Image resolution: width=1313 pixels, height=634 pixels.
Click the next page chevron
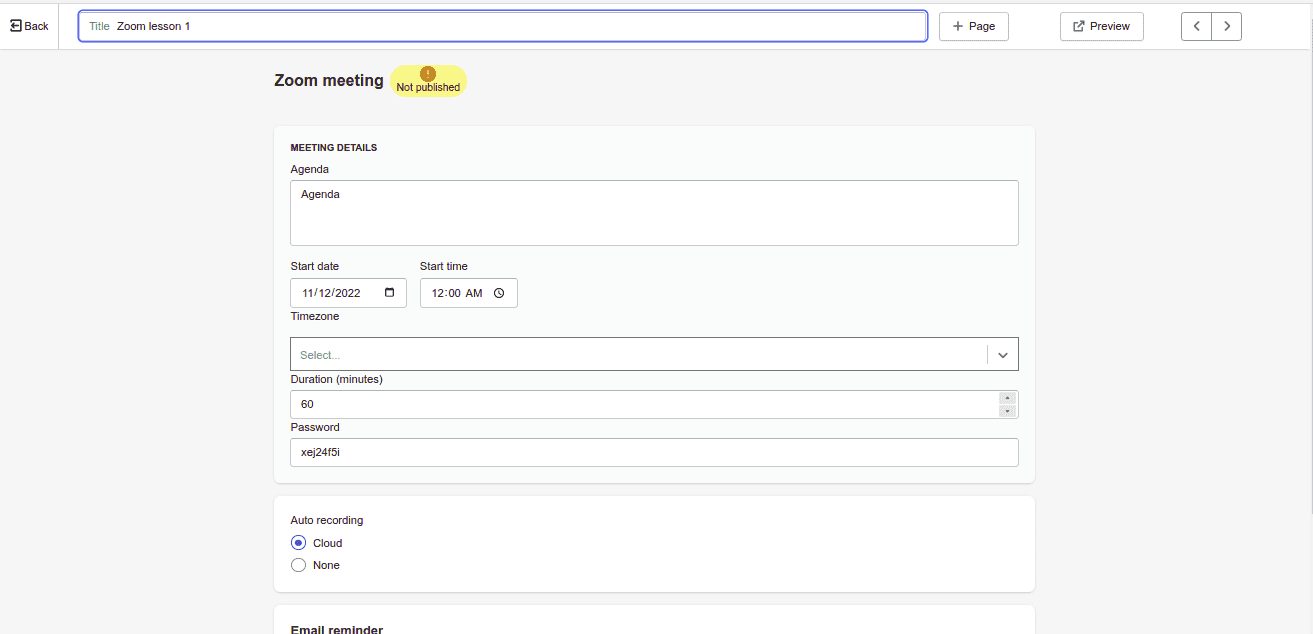click(x=1227, y=26)
